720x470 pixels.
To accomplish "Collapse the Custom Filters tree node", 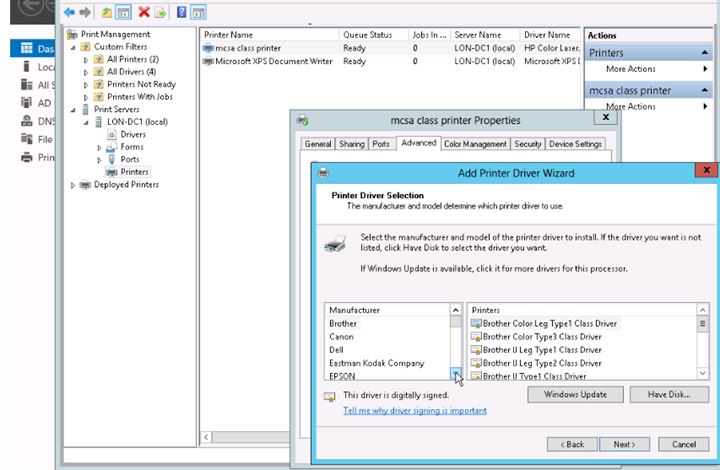I will tap(73, 47).
